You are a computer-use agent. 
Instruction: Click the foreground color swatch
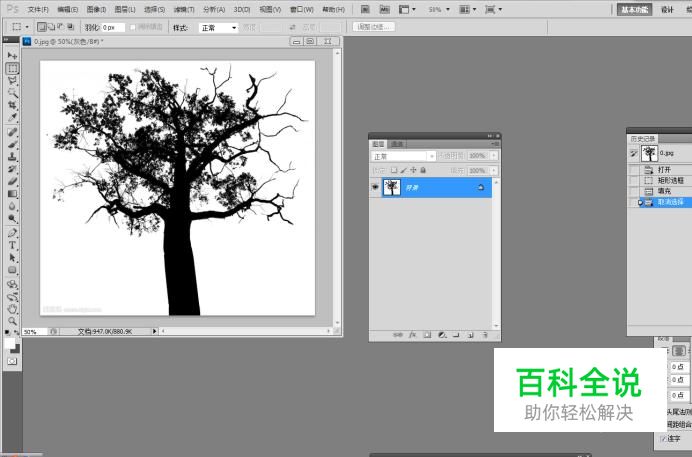pos(9,343)
